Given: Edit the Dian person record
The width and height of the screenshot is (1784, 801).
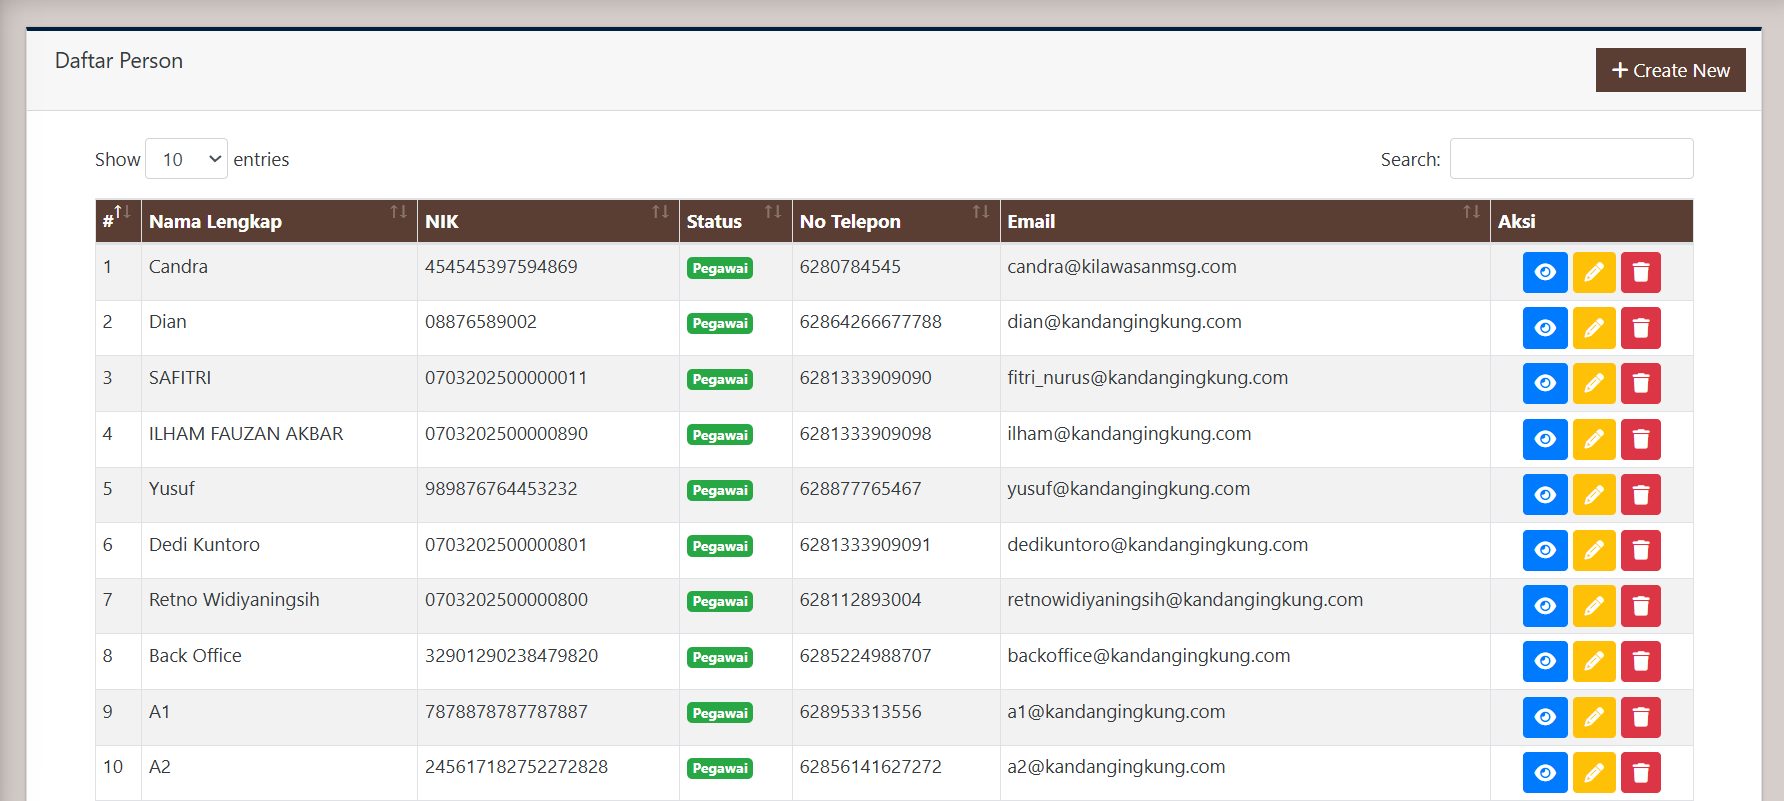Looking at the screenshot, I should tap(1593, 328).
